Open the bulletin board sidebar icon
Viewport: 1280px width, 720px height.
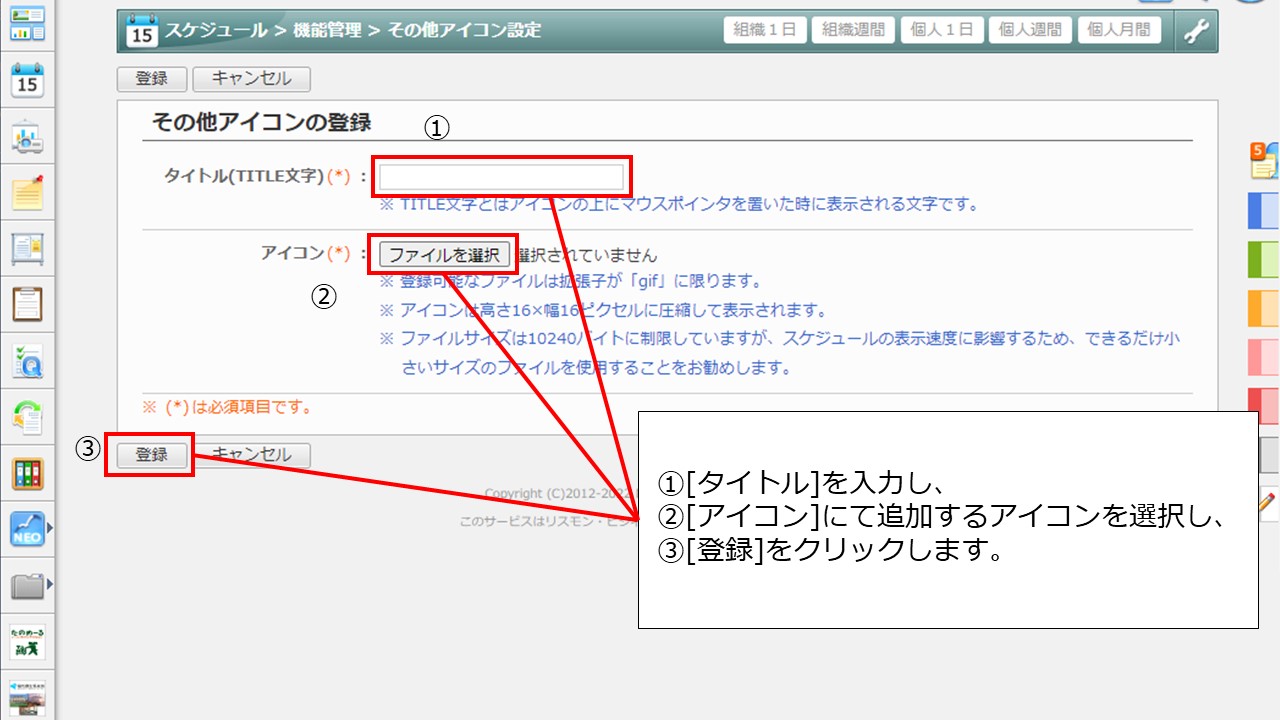click(28, 247)
